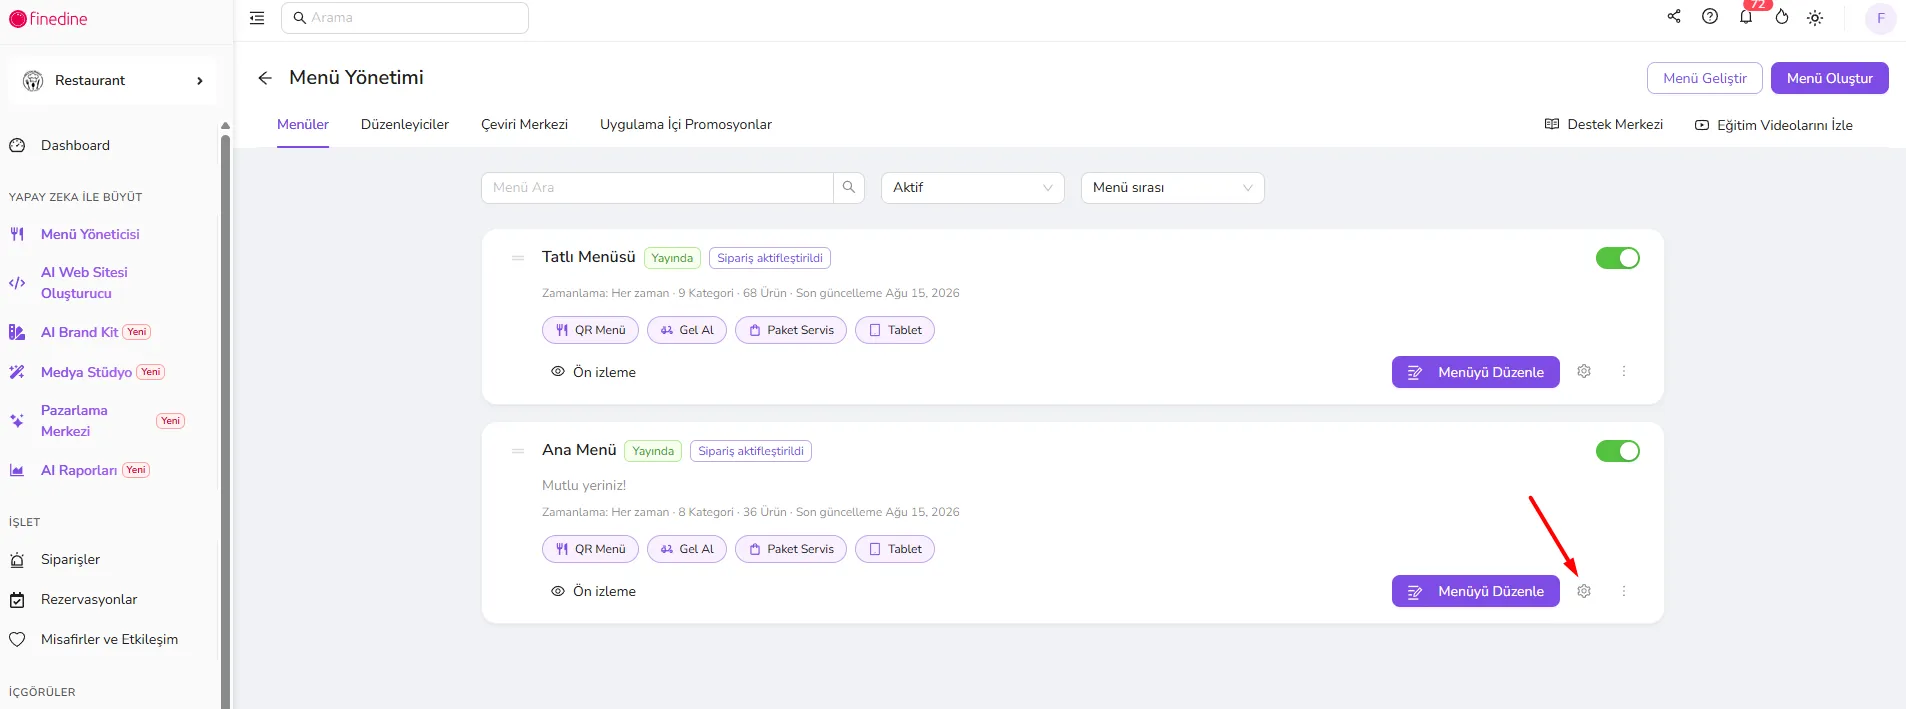This screenshot has width=1906, height=709.
Task: Click Menüyü Düzenle for Ana Menü
Action: [x=1475, y=591]
